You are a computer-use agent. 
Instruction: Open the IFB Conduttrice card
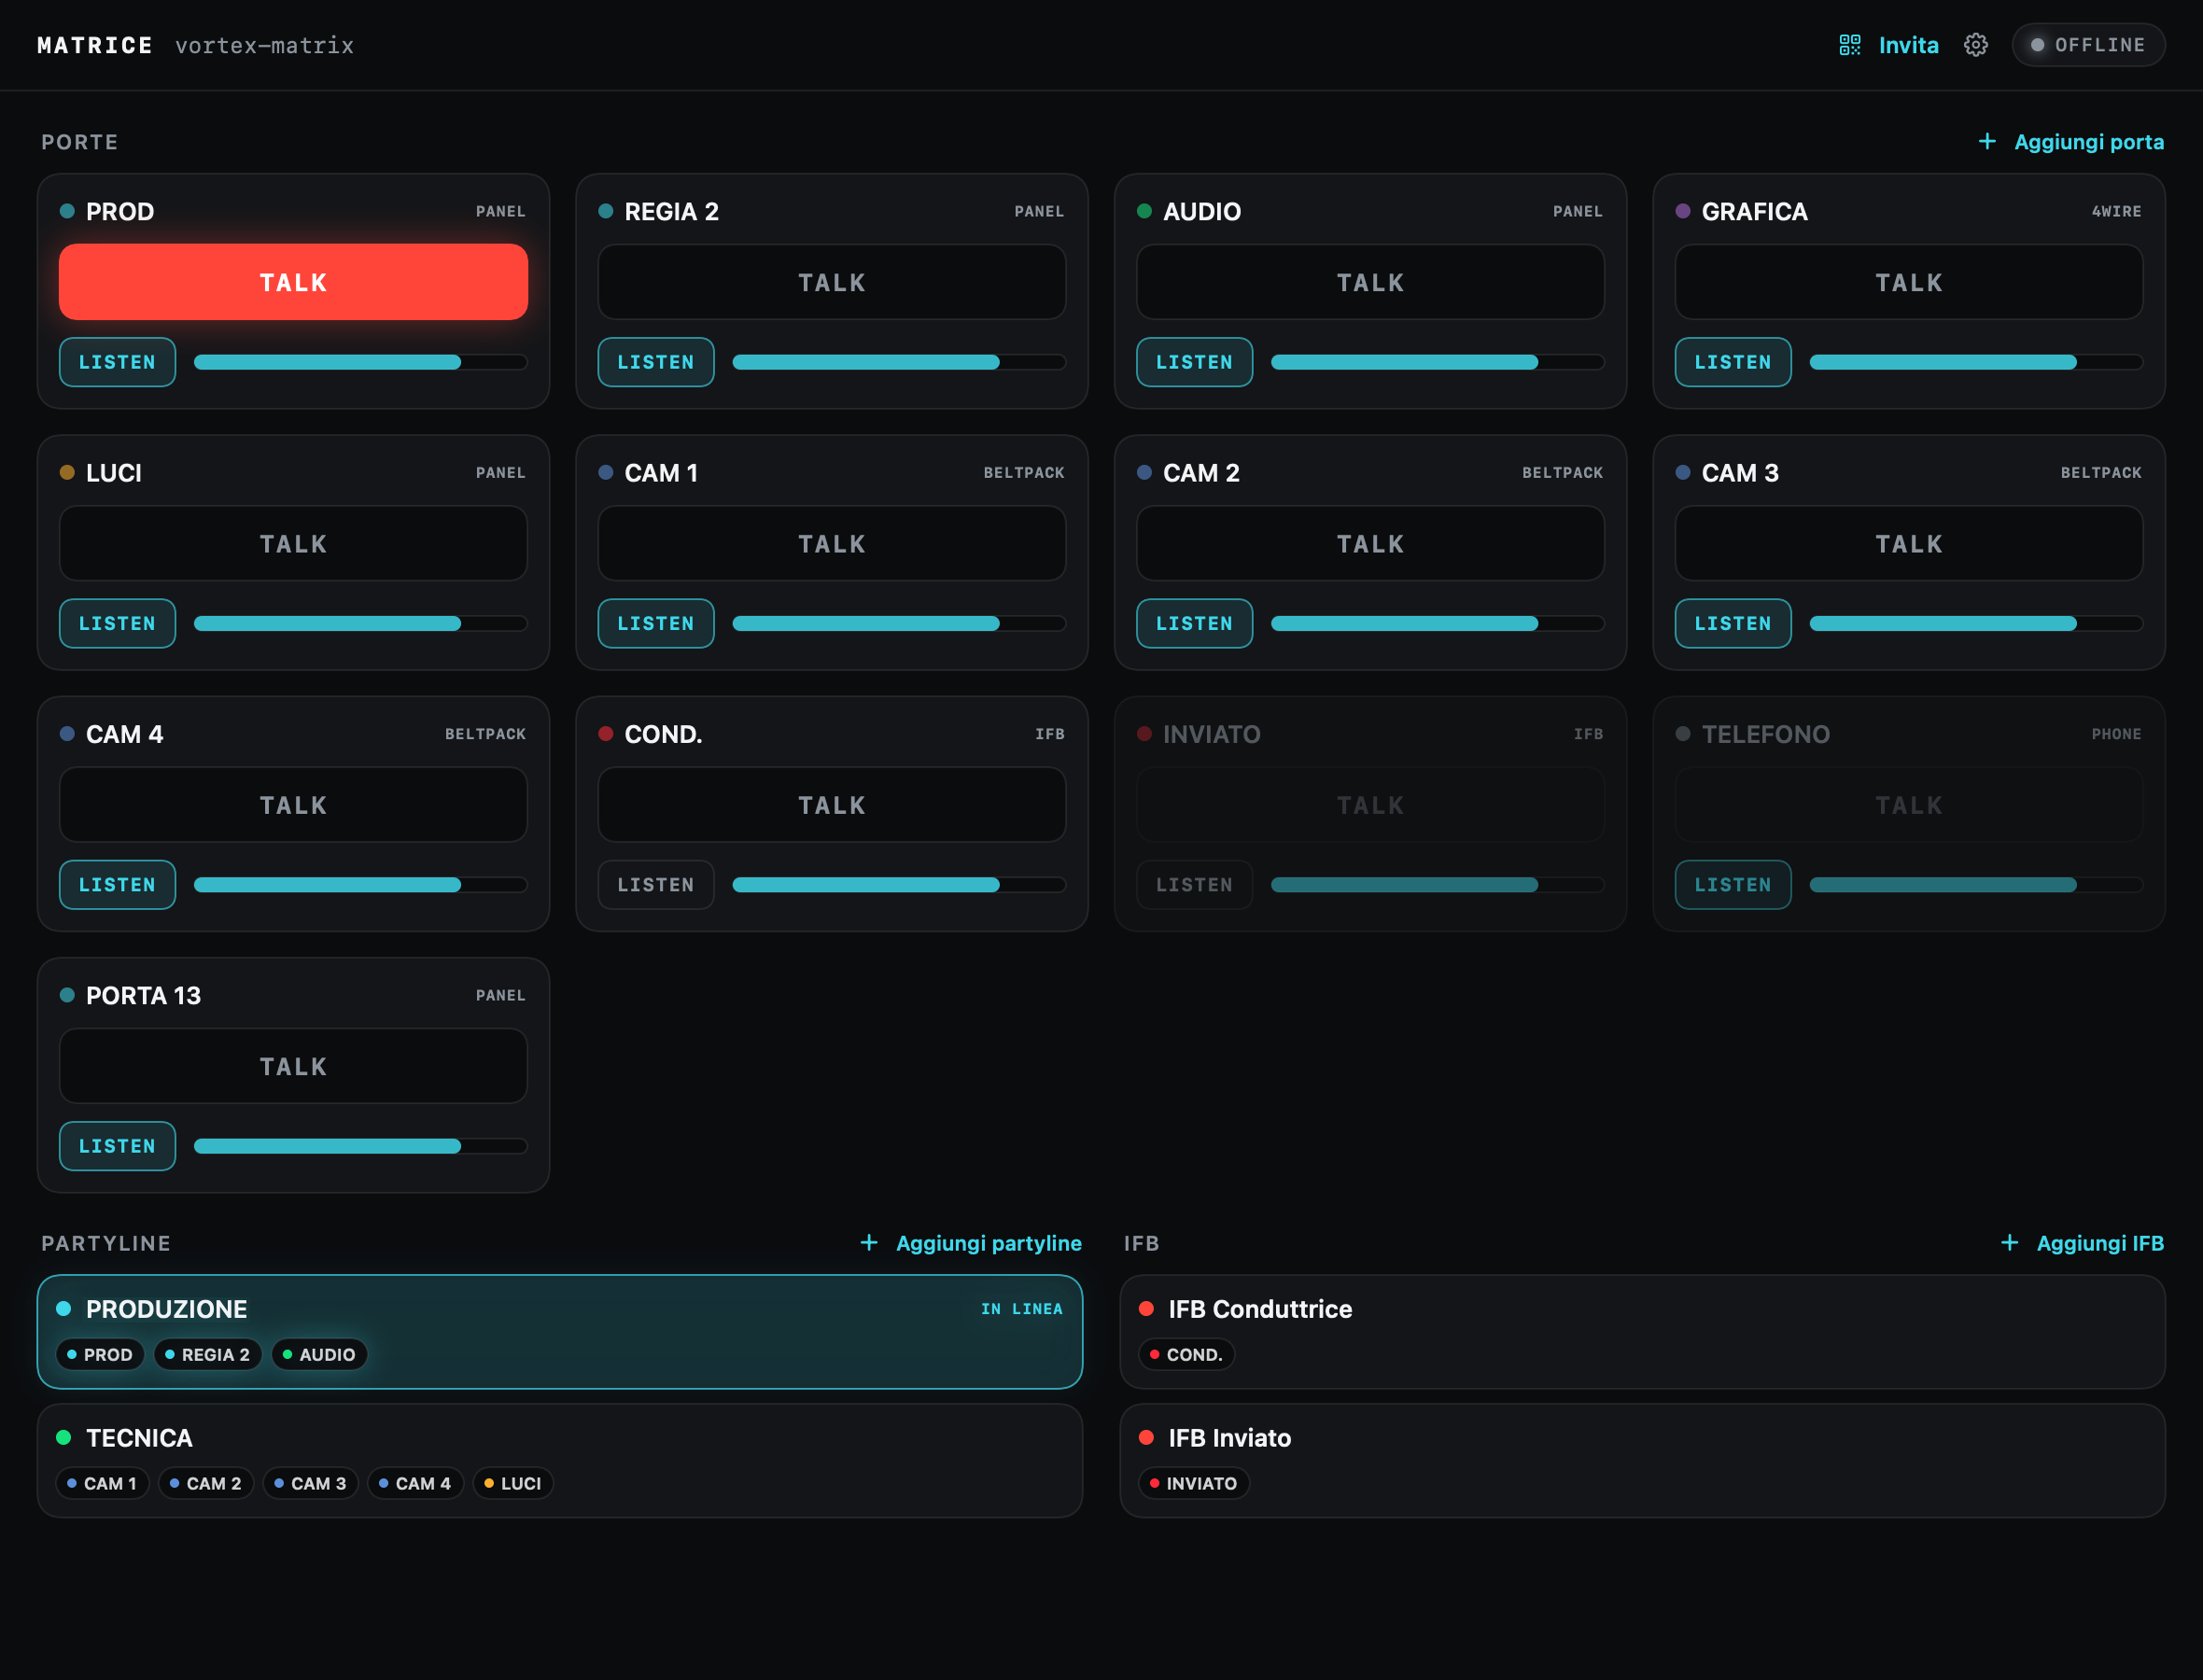[x=1642, y=1331]
